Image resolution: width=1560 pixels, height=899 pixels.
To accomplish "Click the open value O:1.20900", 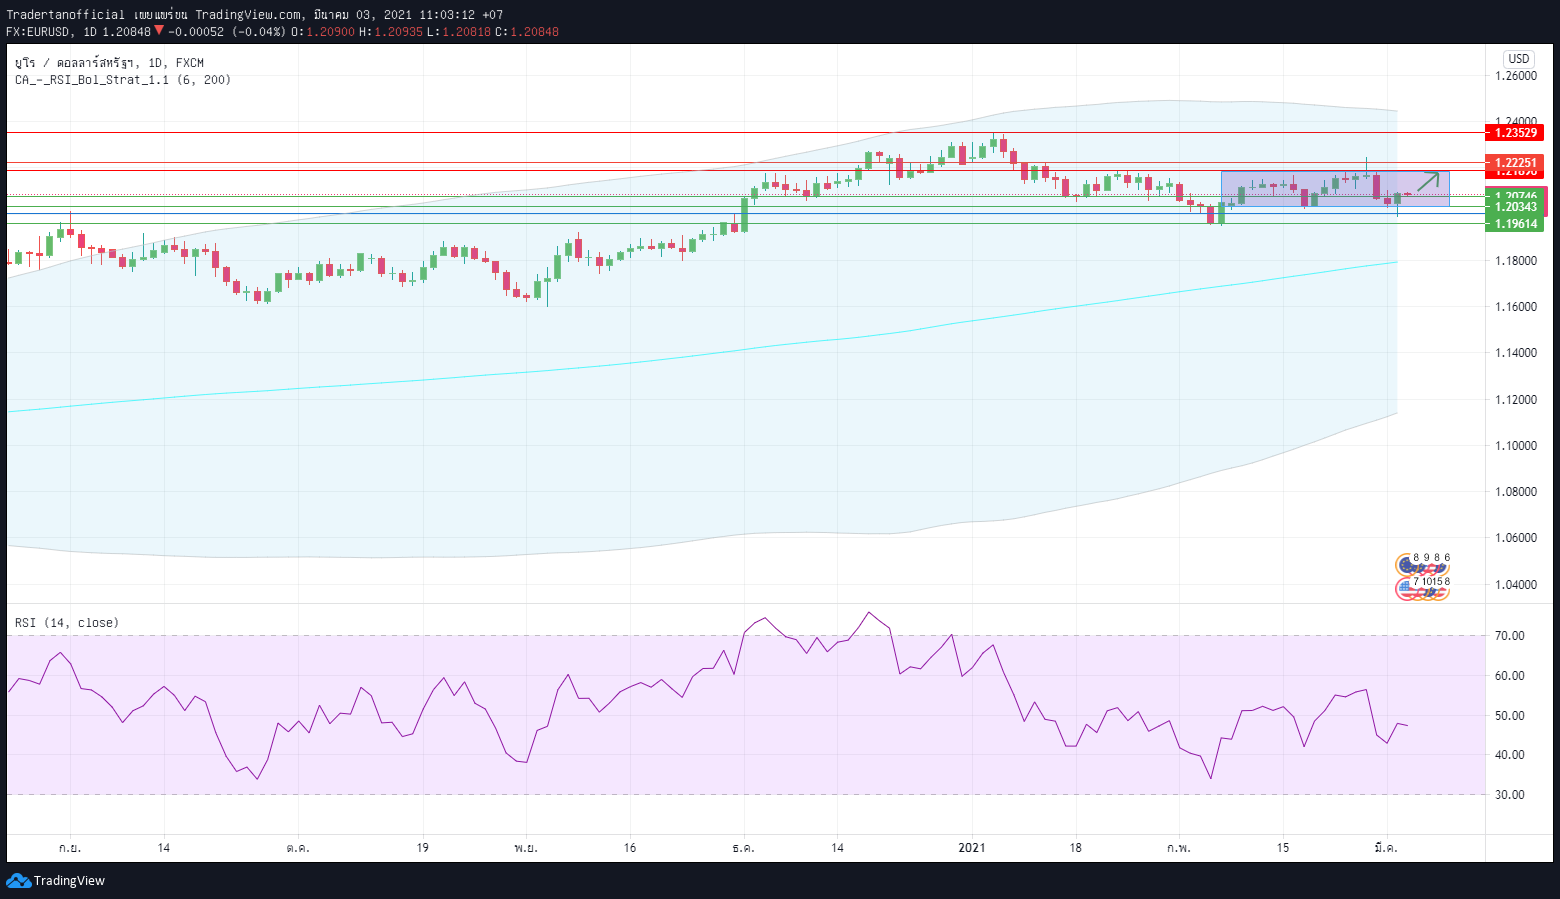I will [x=322, y=32].
